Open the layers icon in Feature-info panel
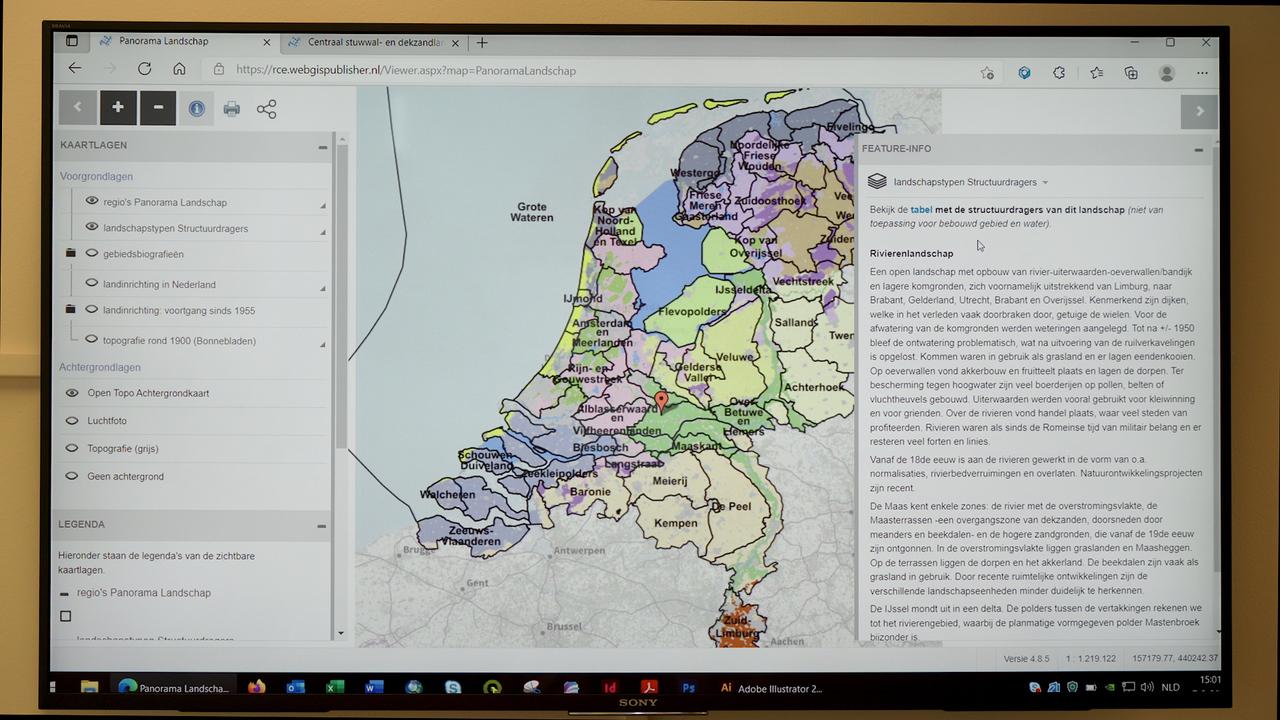 877,182
